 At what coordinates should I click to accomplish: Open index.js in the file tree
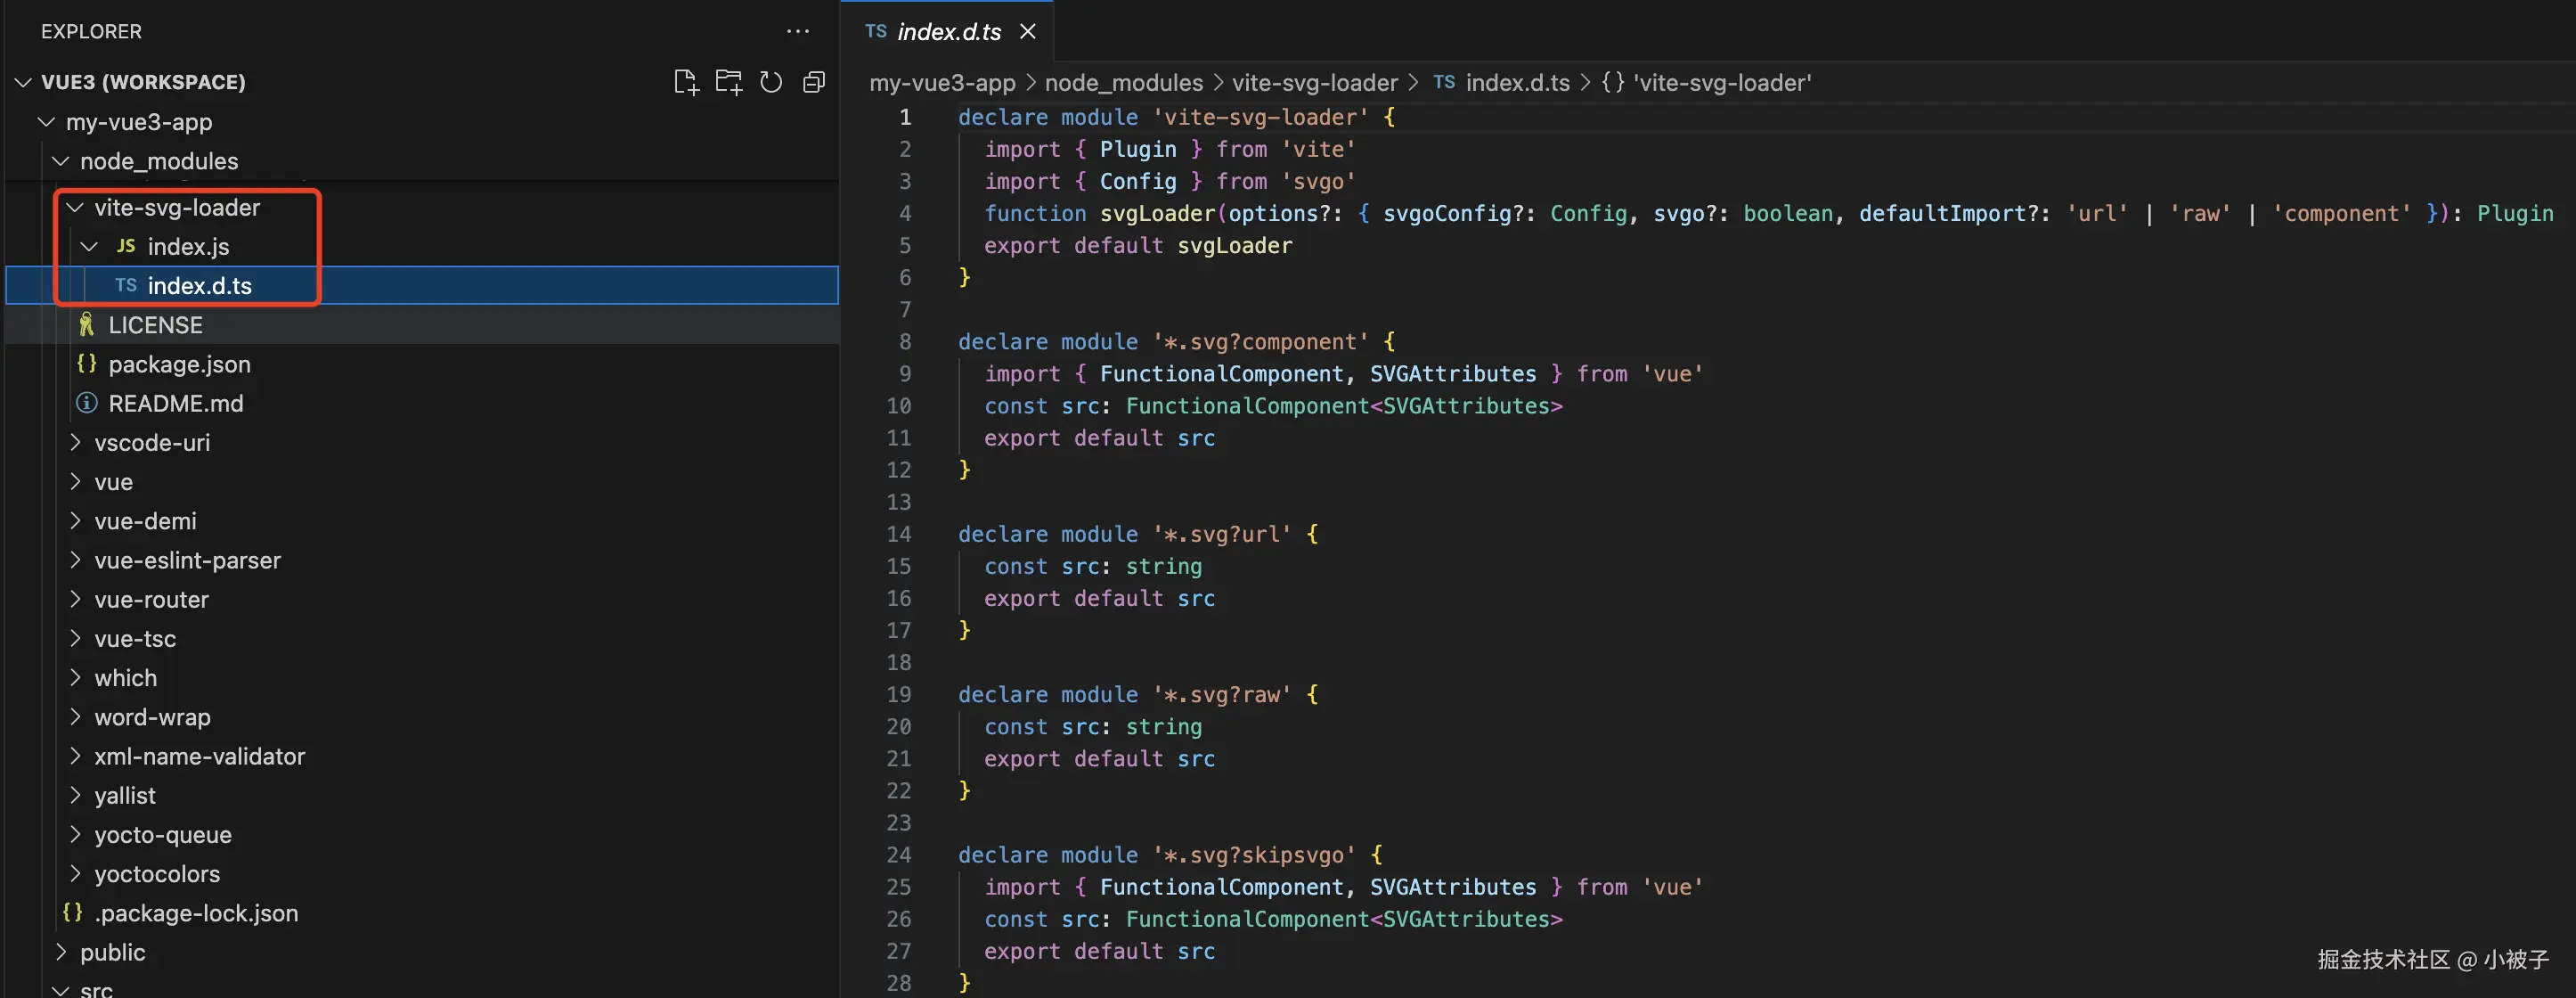coord(188,246)
